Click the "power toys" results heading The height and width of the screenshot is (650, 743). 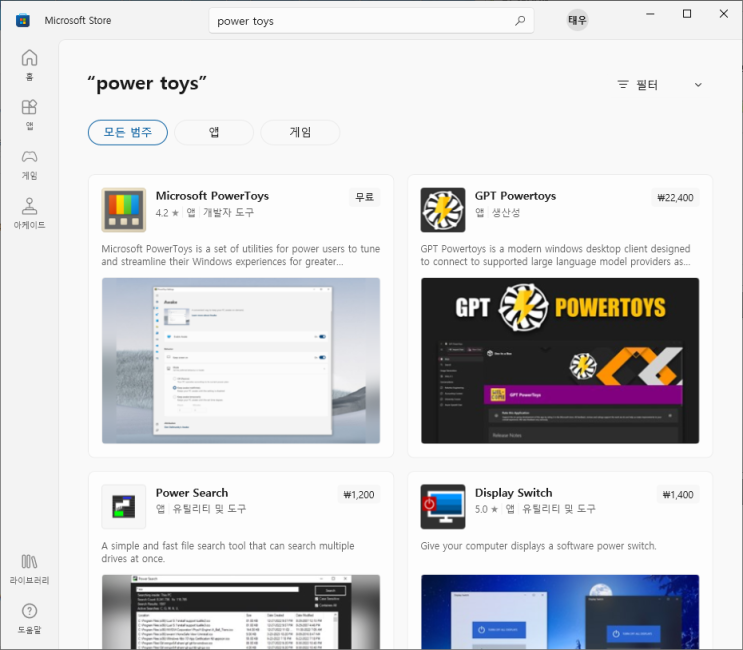click(147, 84)
